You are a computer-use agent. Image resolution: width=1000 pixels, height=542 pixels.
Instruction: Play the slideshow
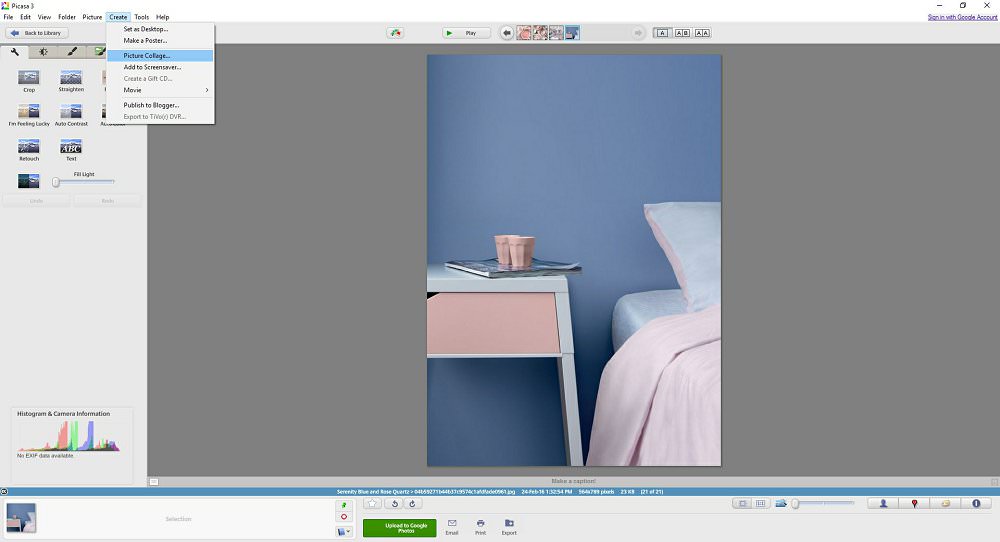tap(467, 33)
